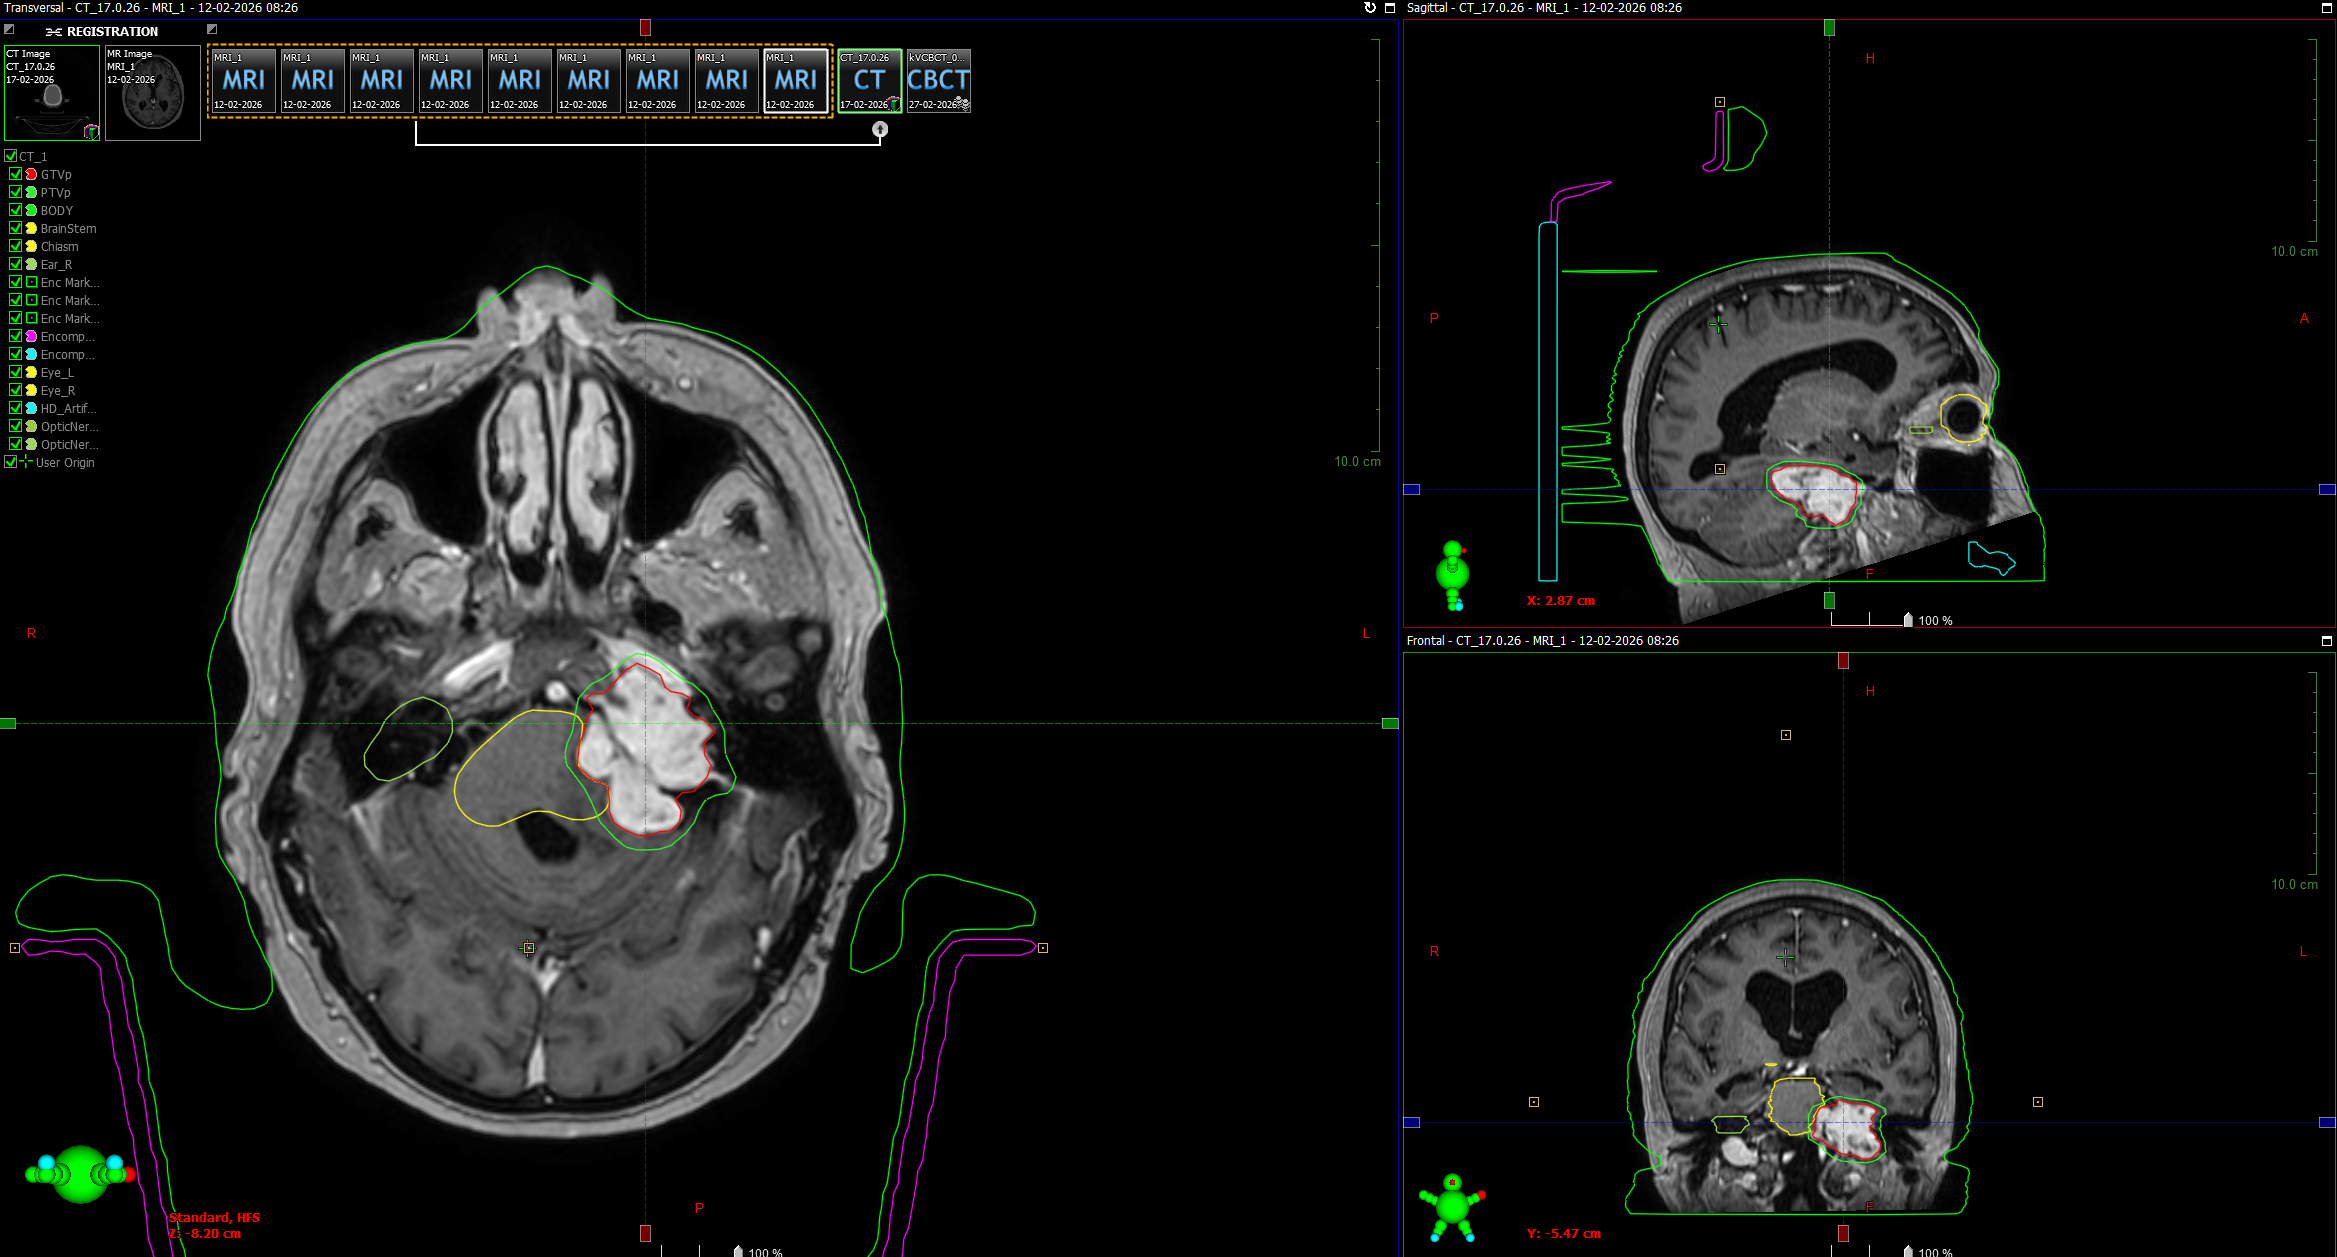Collapse the image series strip toggle

(x=212, y=29)
